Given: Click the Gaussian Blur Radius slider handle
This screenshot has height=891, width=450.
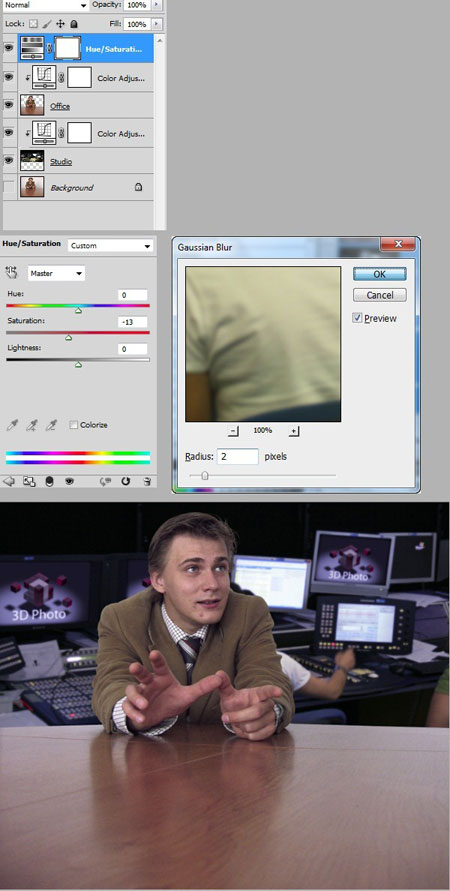Looking at the screenshot, I should (x=205, y=476).
